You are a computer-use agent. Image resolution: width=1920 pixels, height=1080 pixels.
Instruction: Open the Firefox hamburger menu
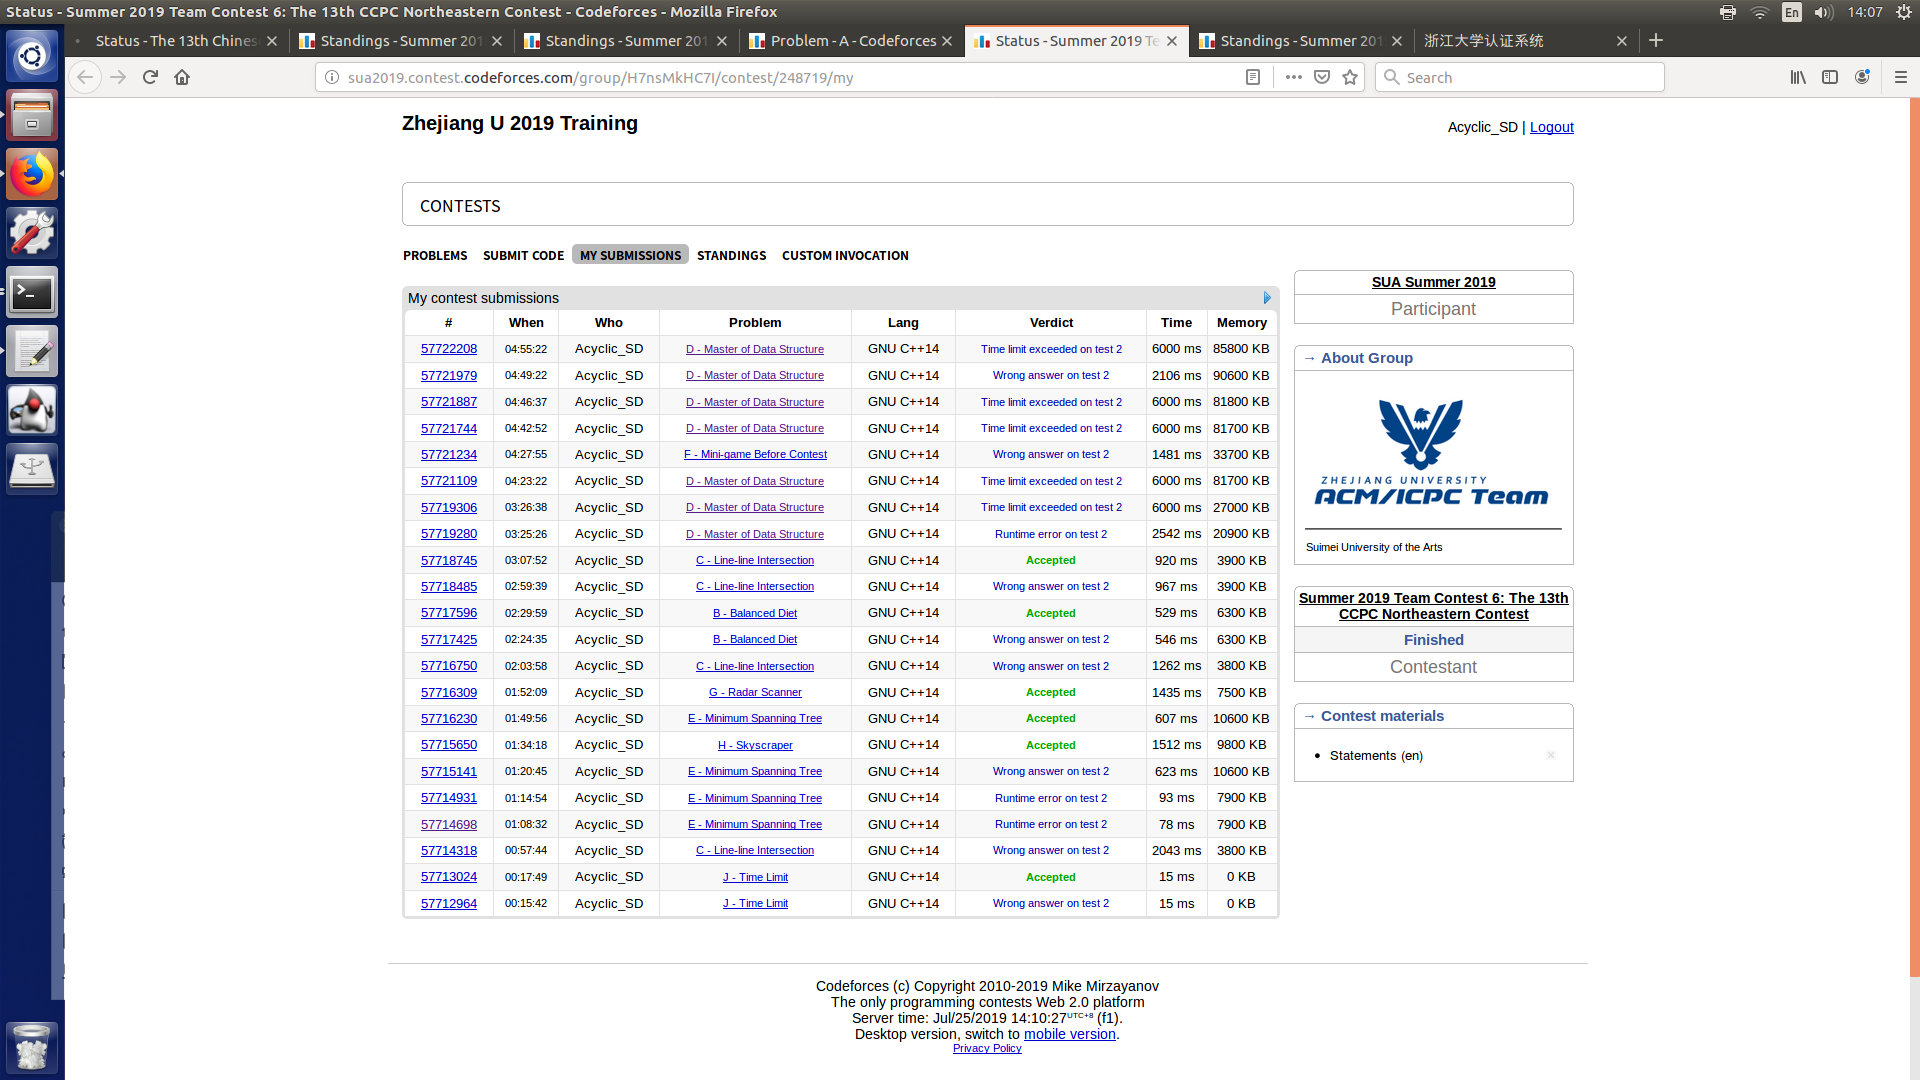[x=1901, y=77]
